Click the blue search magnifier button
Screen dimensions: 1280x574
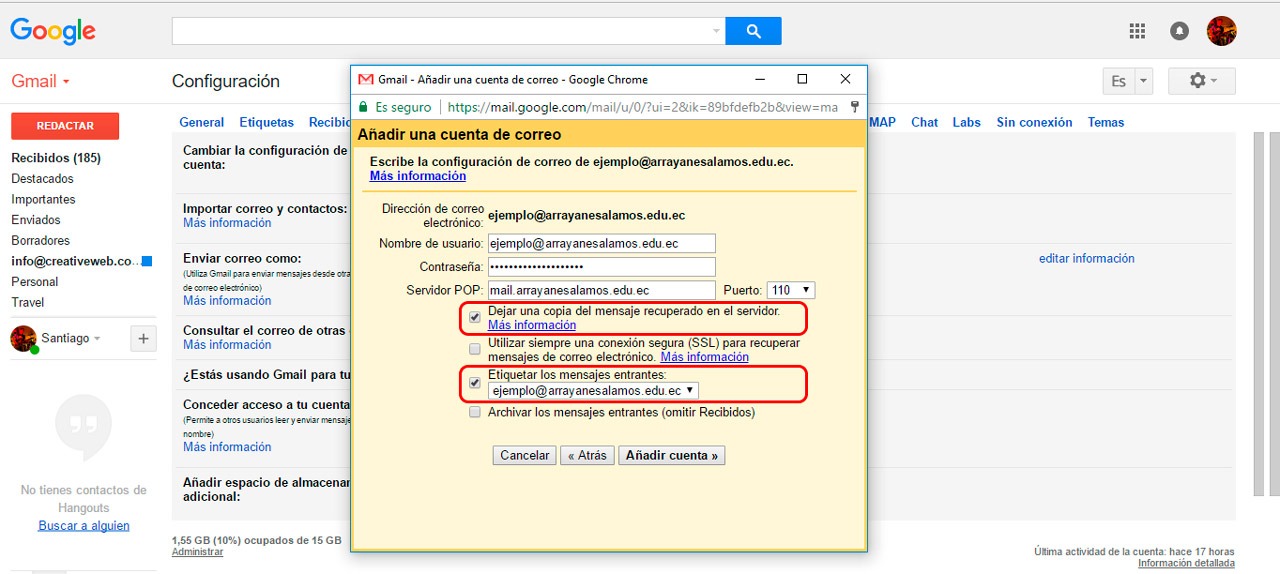(x=753, y=31)
